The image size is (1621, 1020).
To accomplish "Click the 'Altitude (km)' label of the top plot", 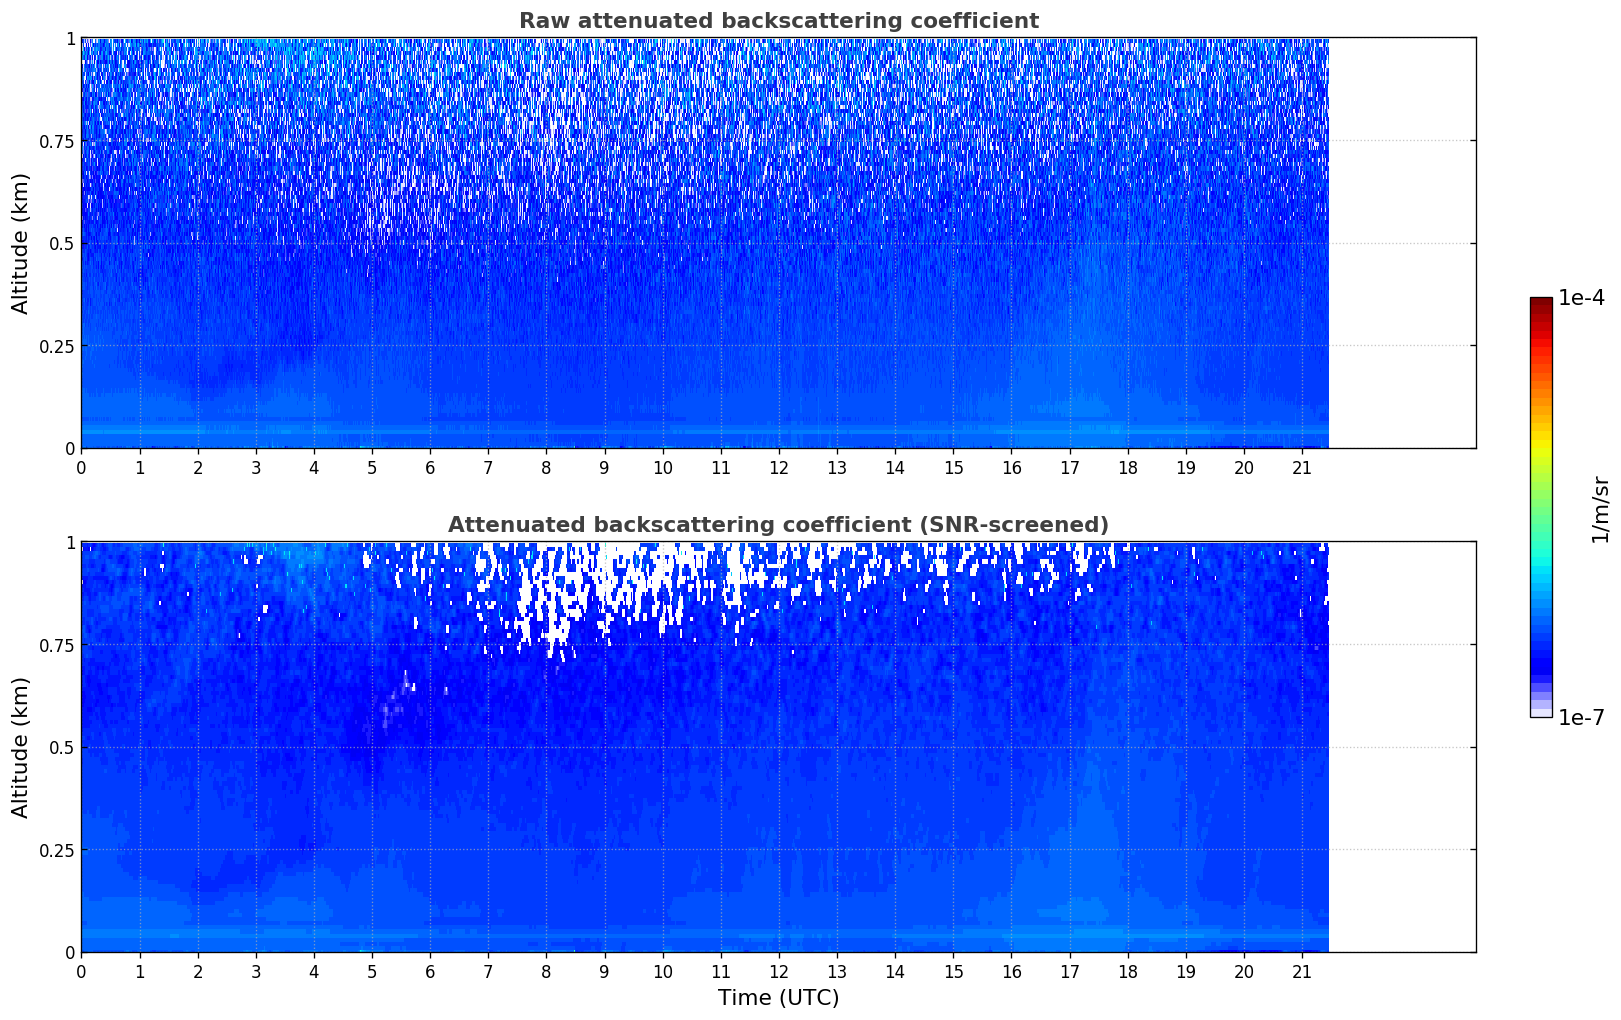I will coord(21,243).
